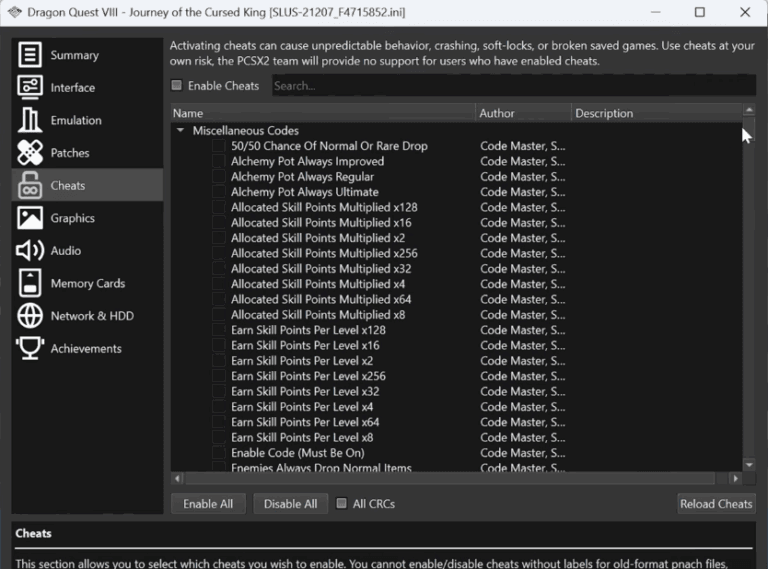The image size is (768, 569).
Task: Tick Enable Code (Must Be On) checkbox
Action: click(219, 453)
